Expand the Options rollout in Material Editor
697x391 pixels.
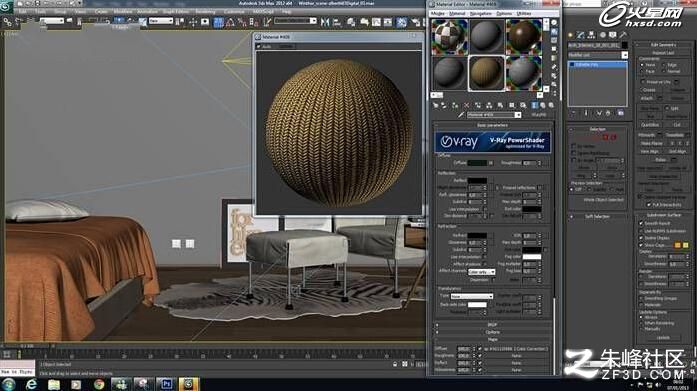coord(493,332)
